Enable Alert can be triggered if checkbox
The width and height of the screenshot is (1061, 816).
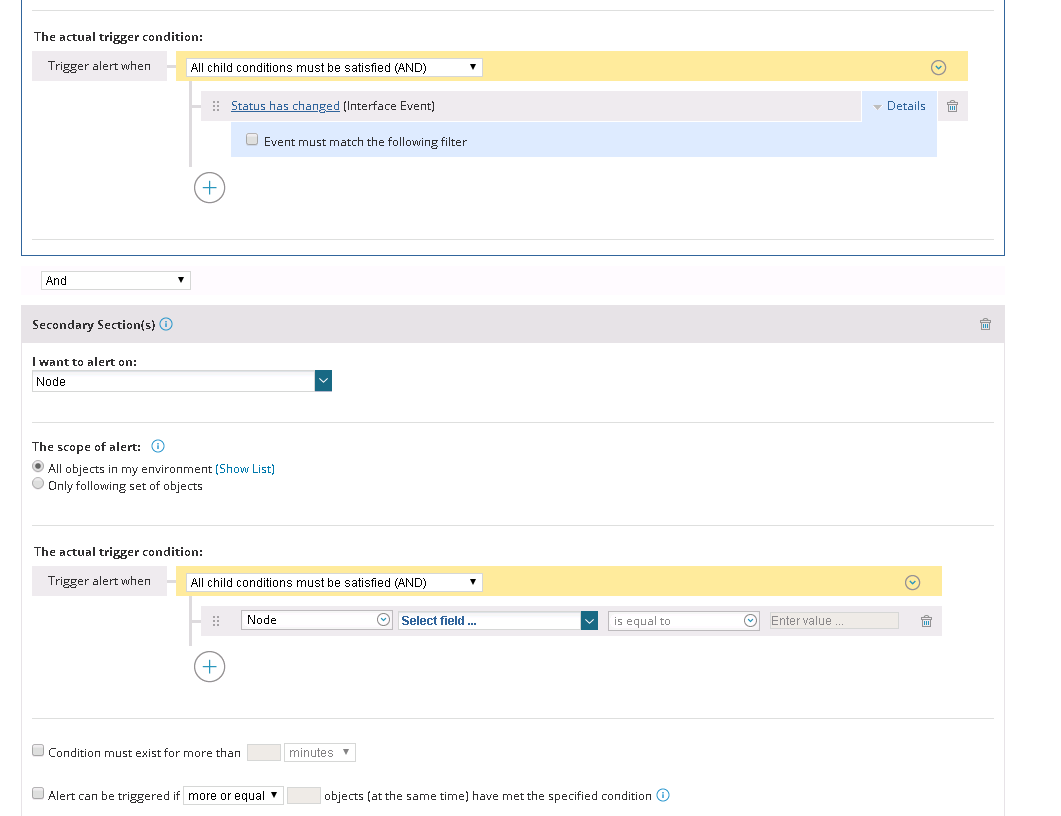click(38, 794)
